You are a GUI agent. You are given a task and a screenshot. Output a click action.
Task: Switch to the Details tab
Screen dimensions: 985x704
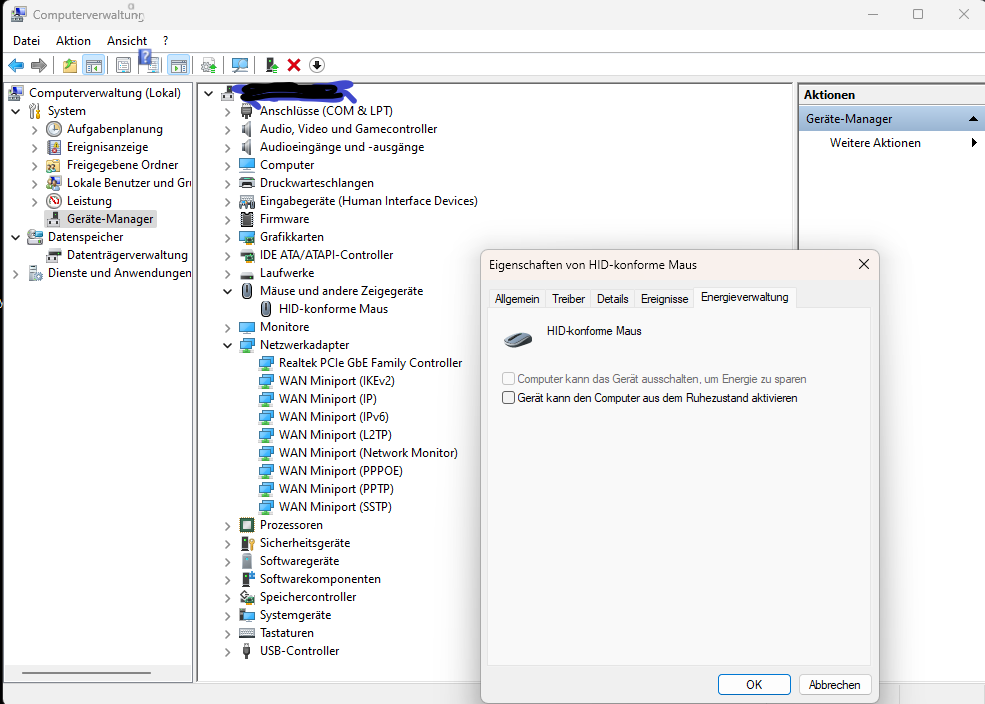(612, 299)
